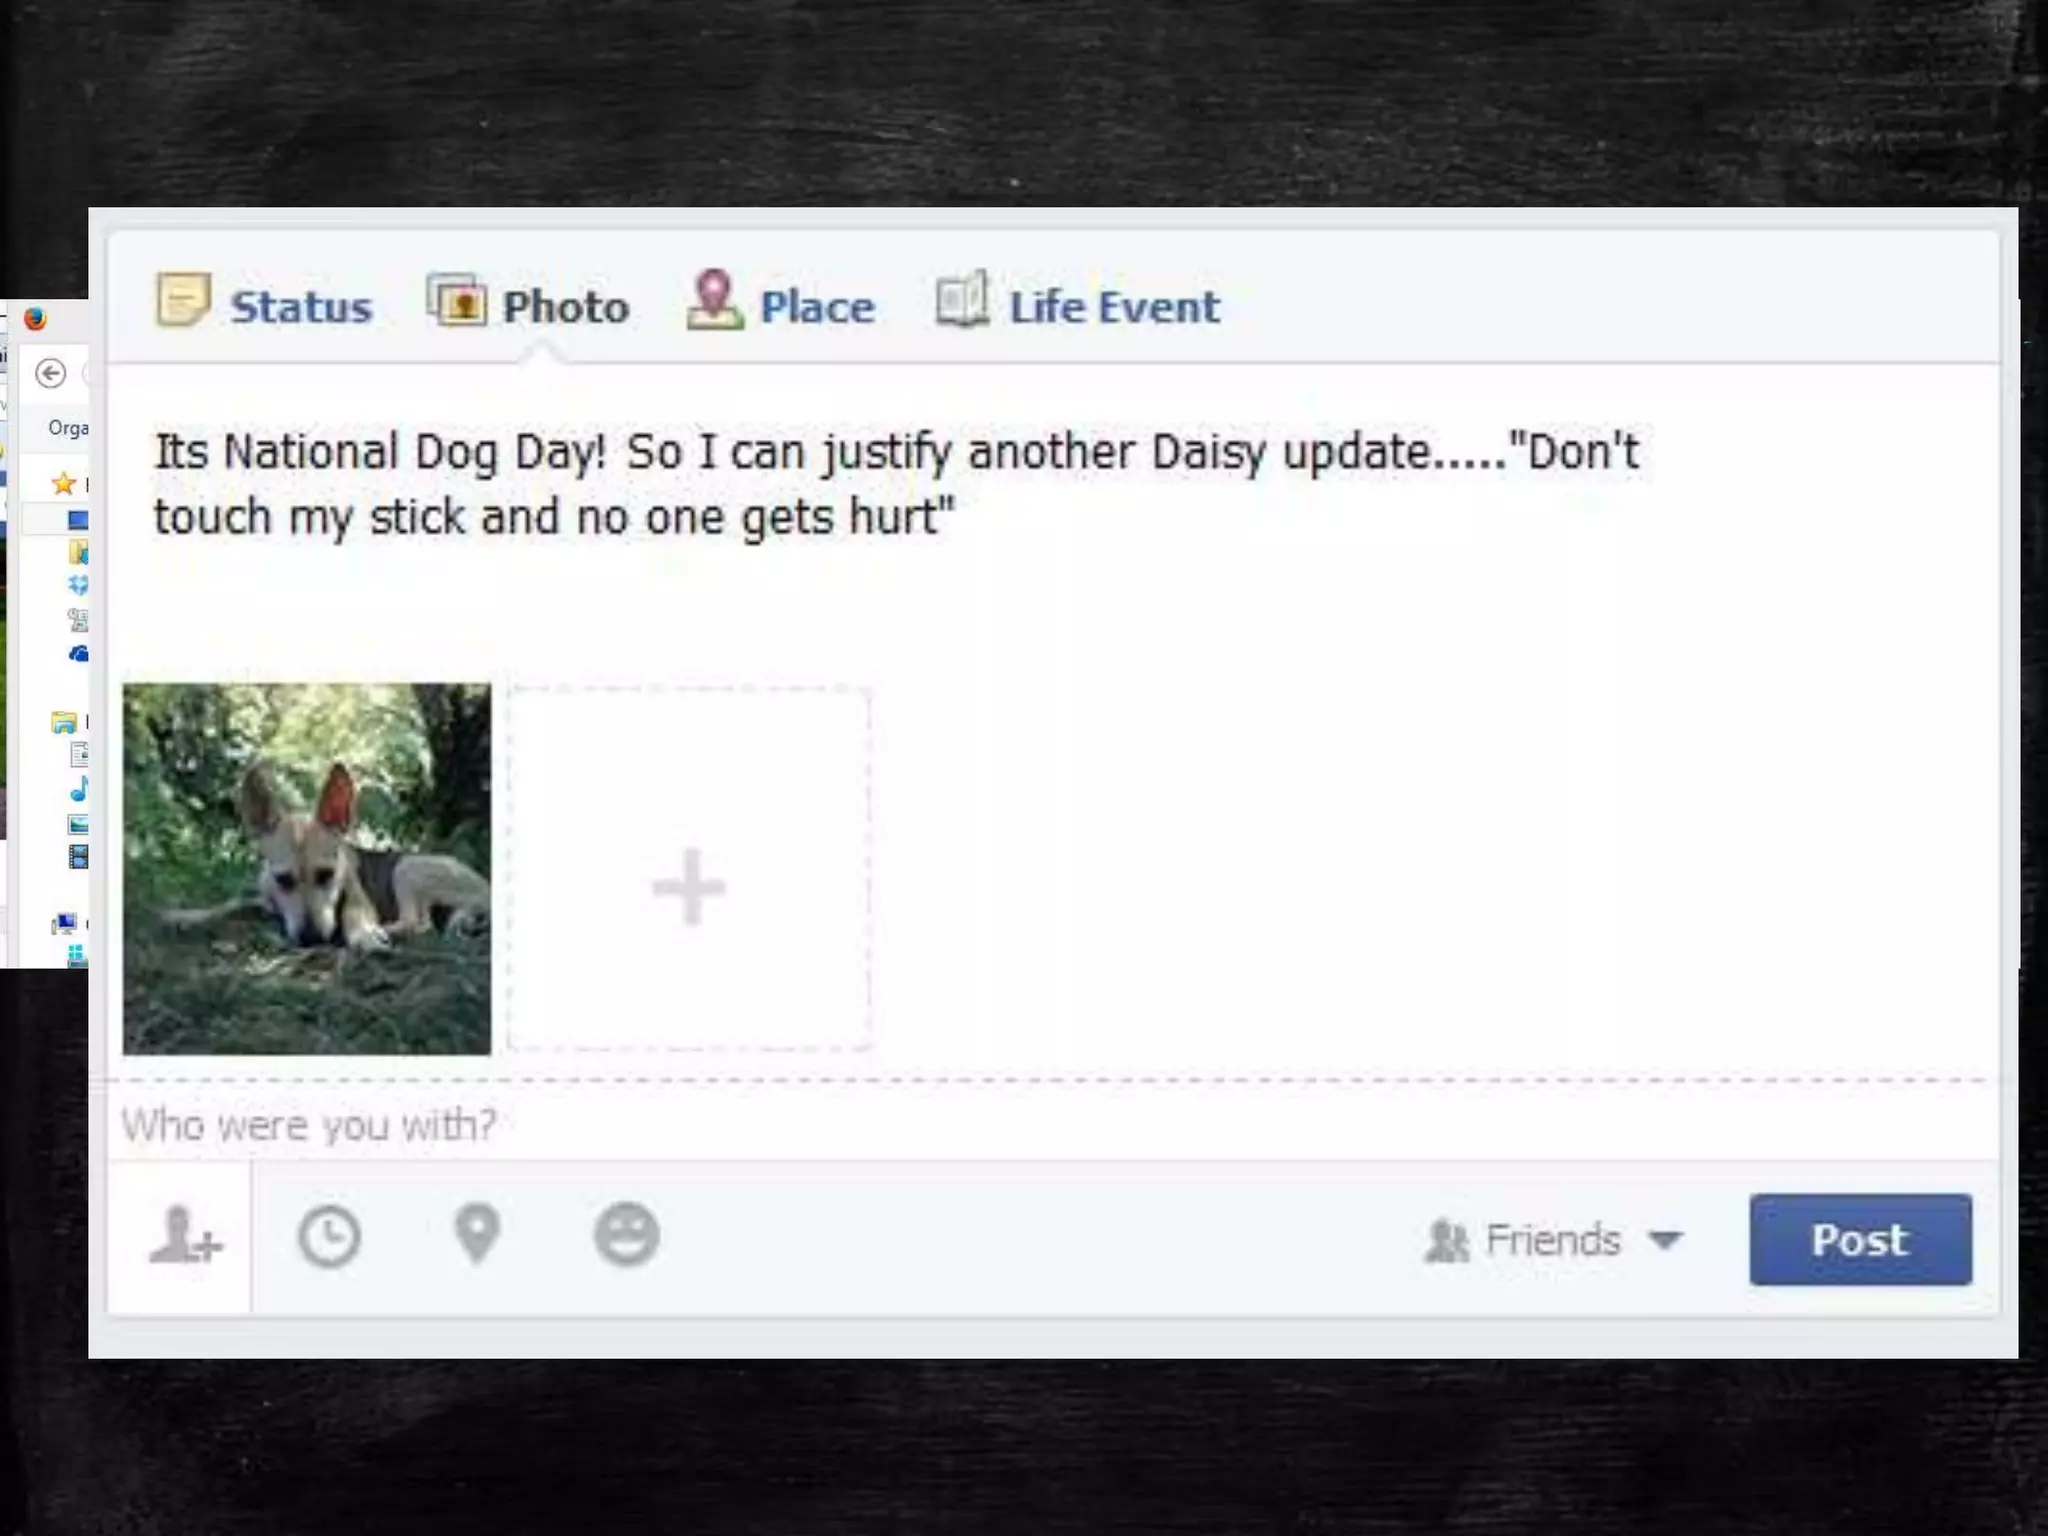Click the arrow beside Friends

point(1665,1241)
